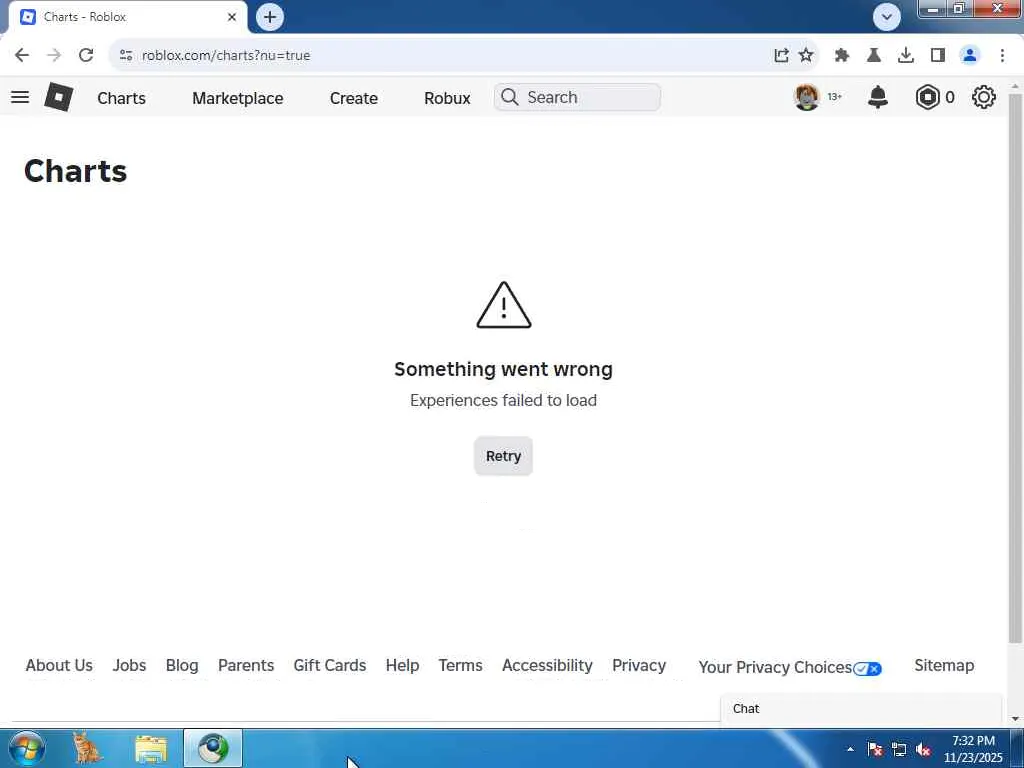The image size is (1024, 768).
Task: Reload the page with refresh icon
Action: point(86,55)
